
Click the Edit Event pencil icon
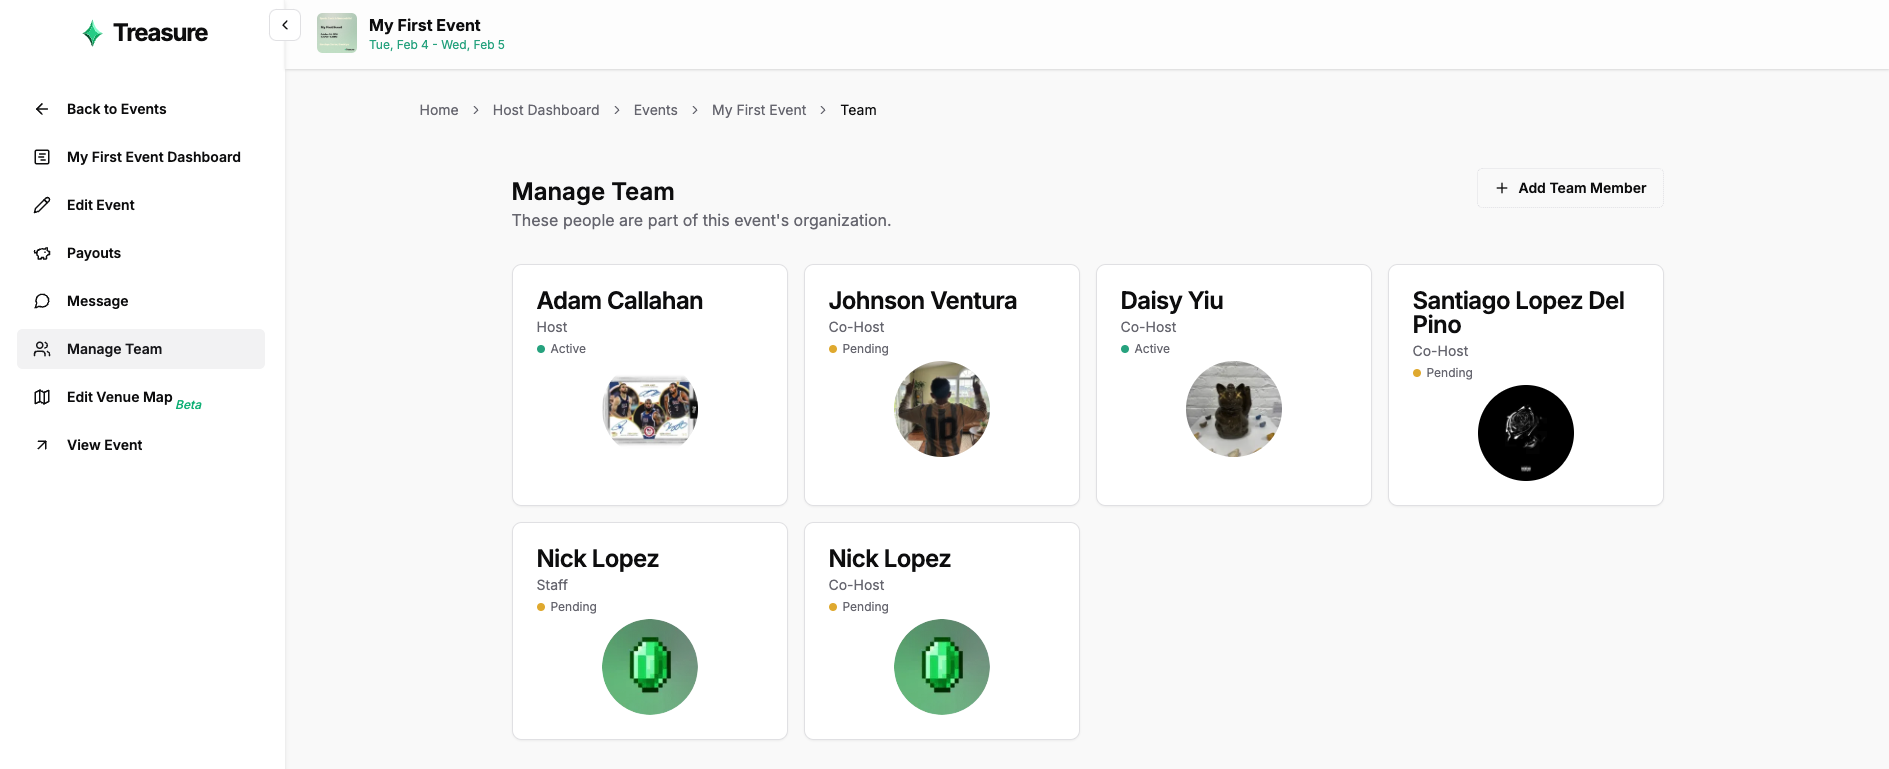[42, 205]
